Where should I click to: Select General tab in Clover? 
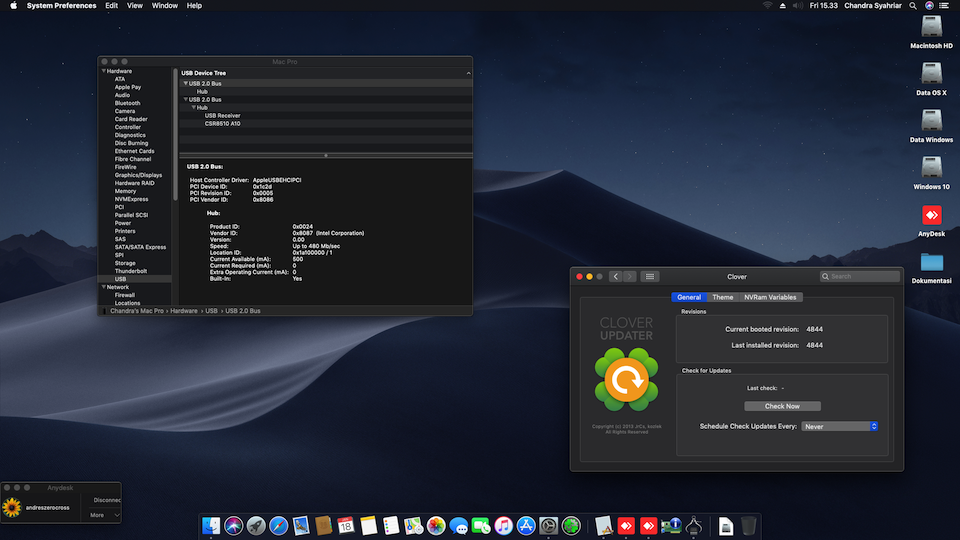tap(689, 297)
